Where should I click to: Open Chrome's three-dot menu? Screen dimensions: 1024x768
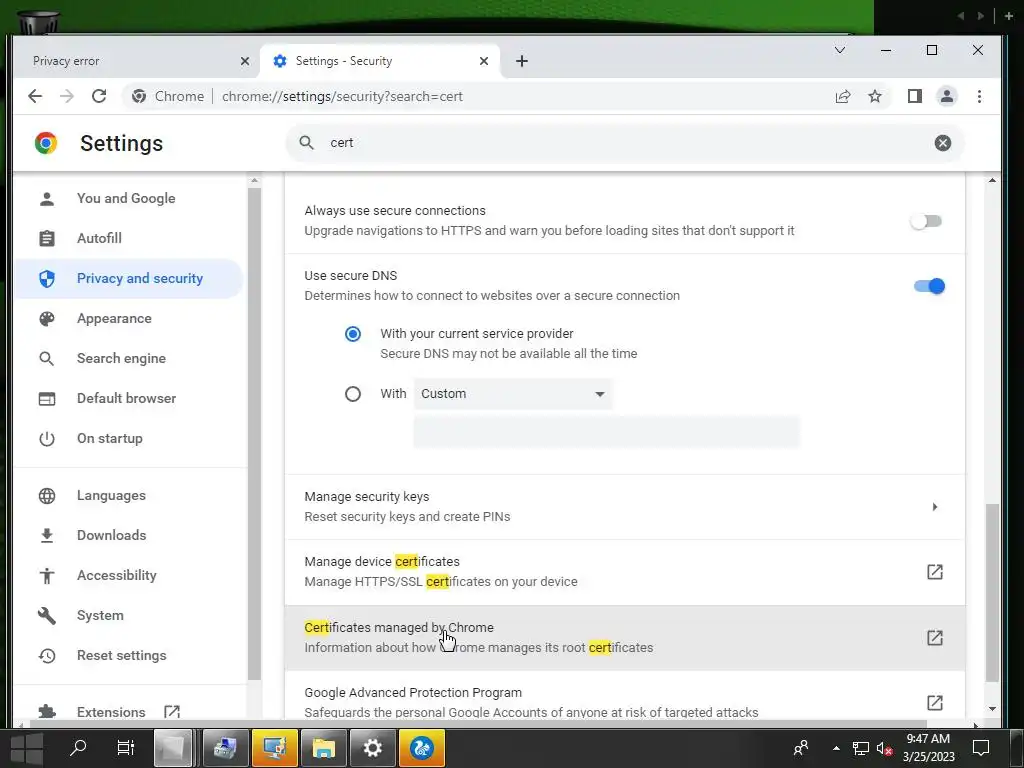pyautogui.click(x=979, y=97)
